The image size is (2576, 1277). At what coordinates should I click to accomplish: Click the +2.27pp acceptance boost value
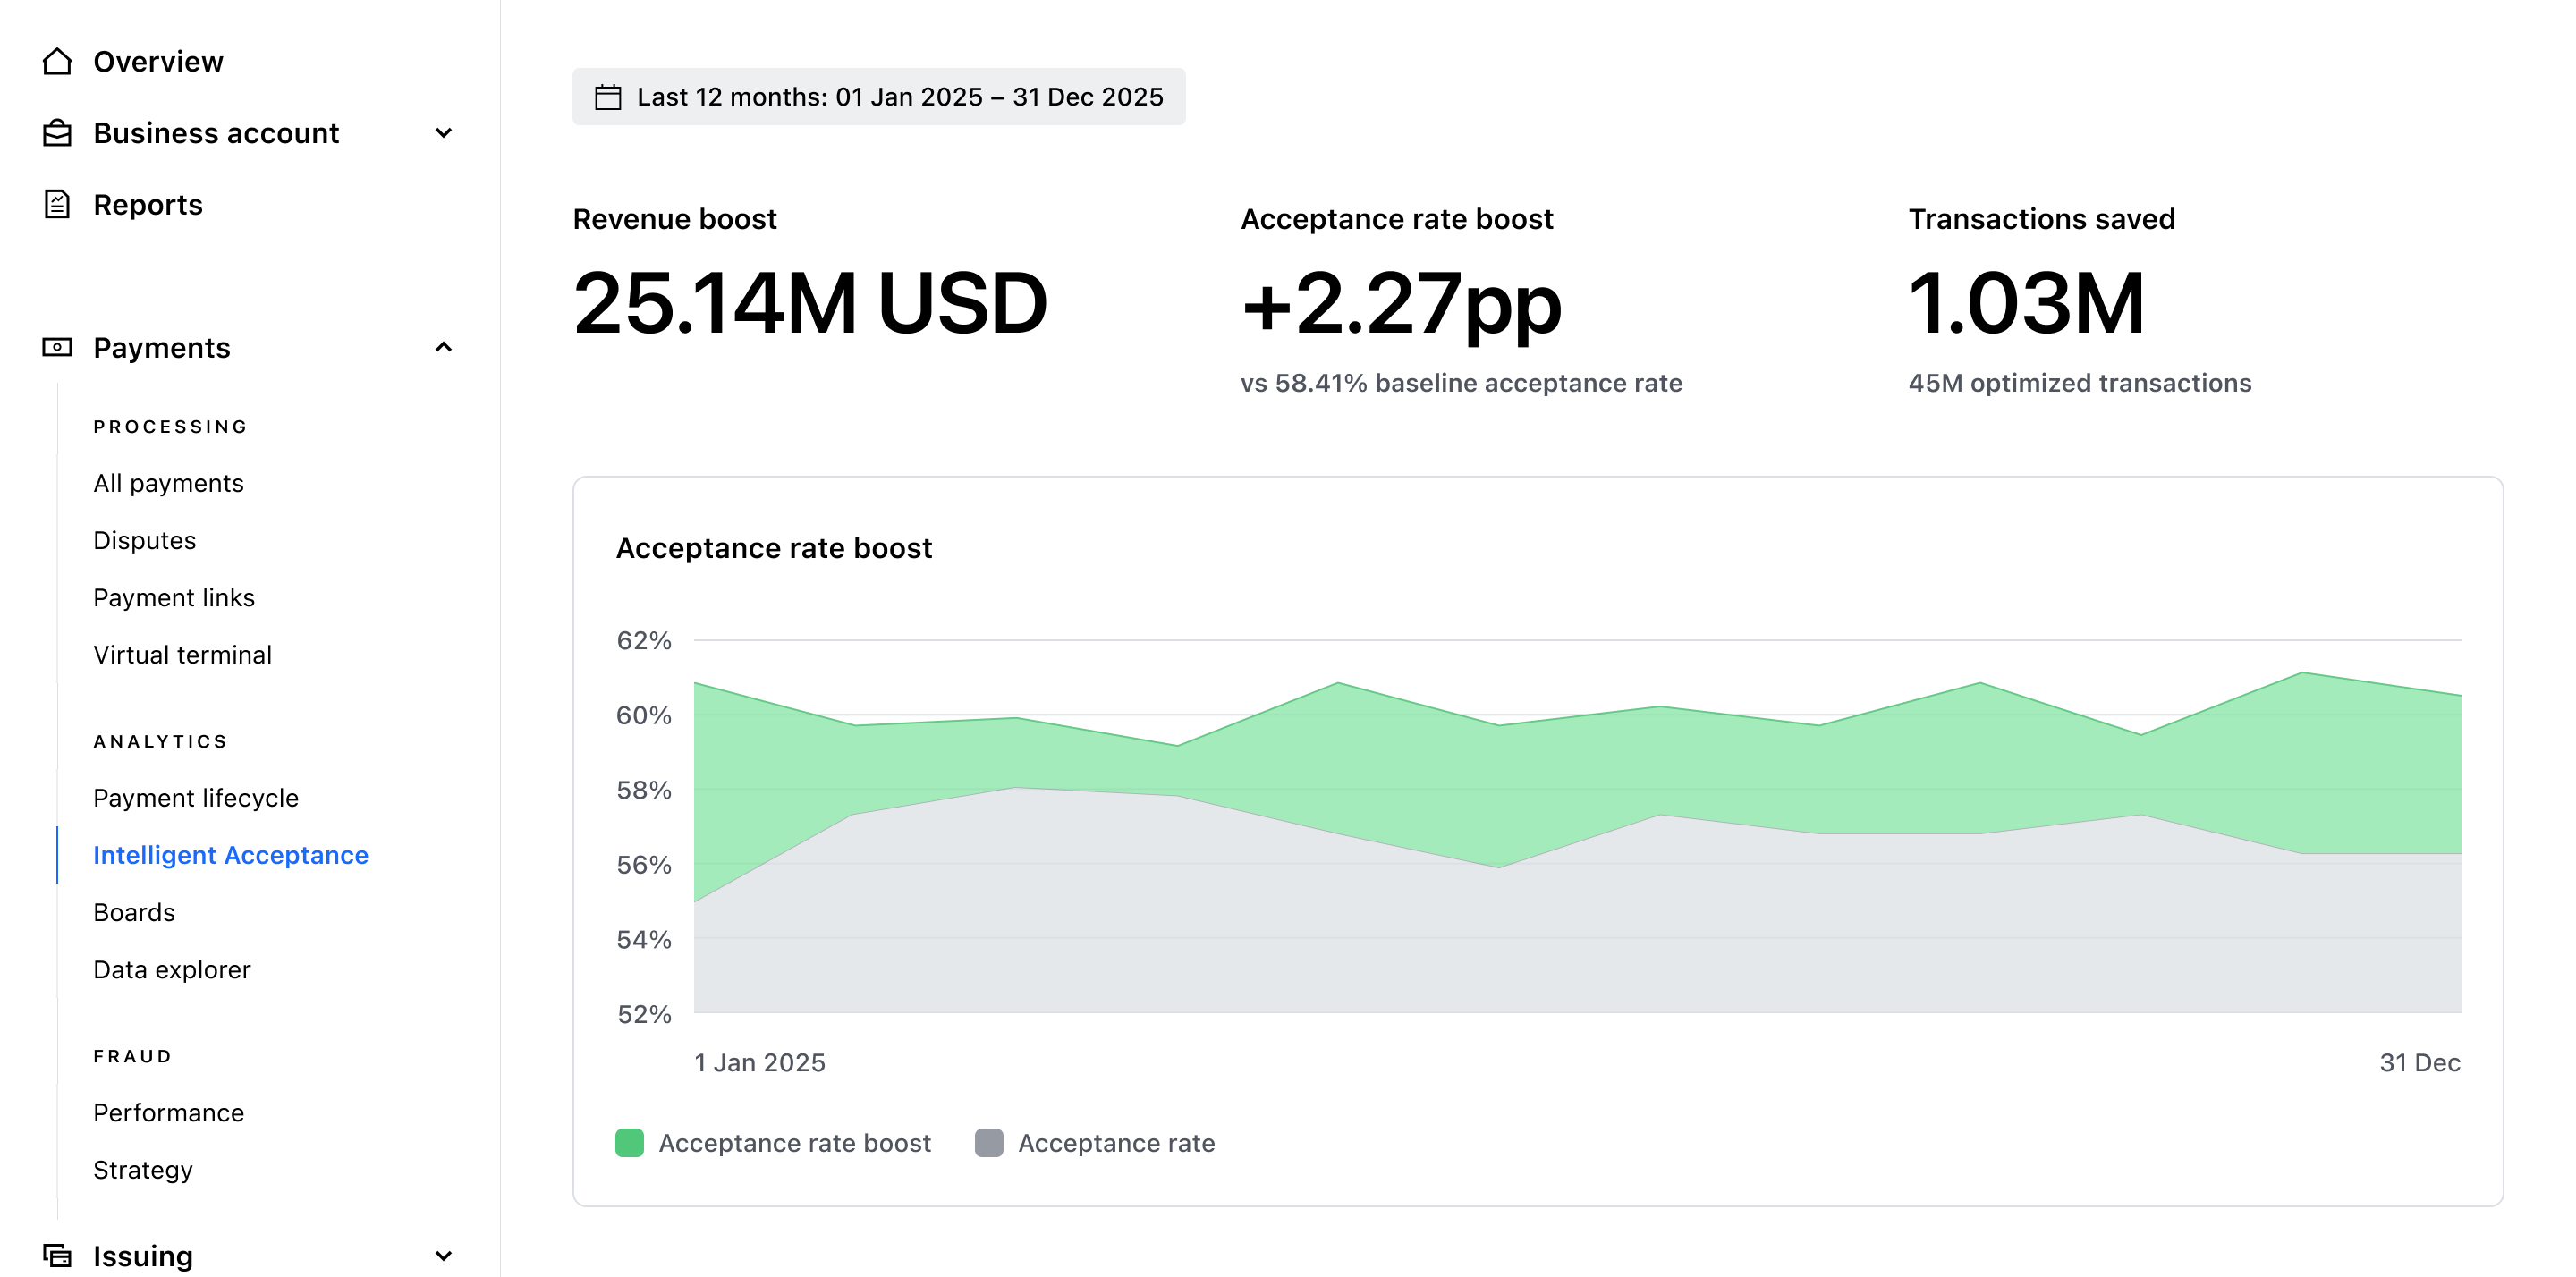pos(1401,305)
